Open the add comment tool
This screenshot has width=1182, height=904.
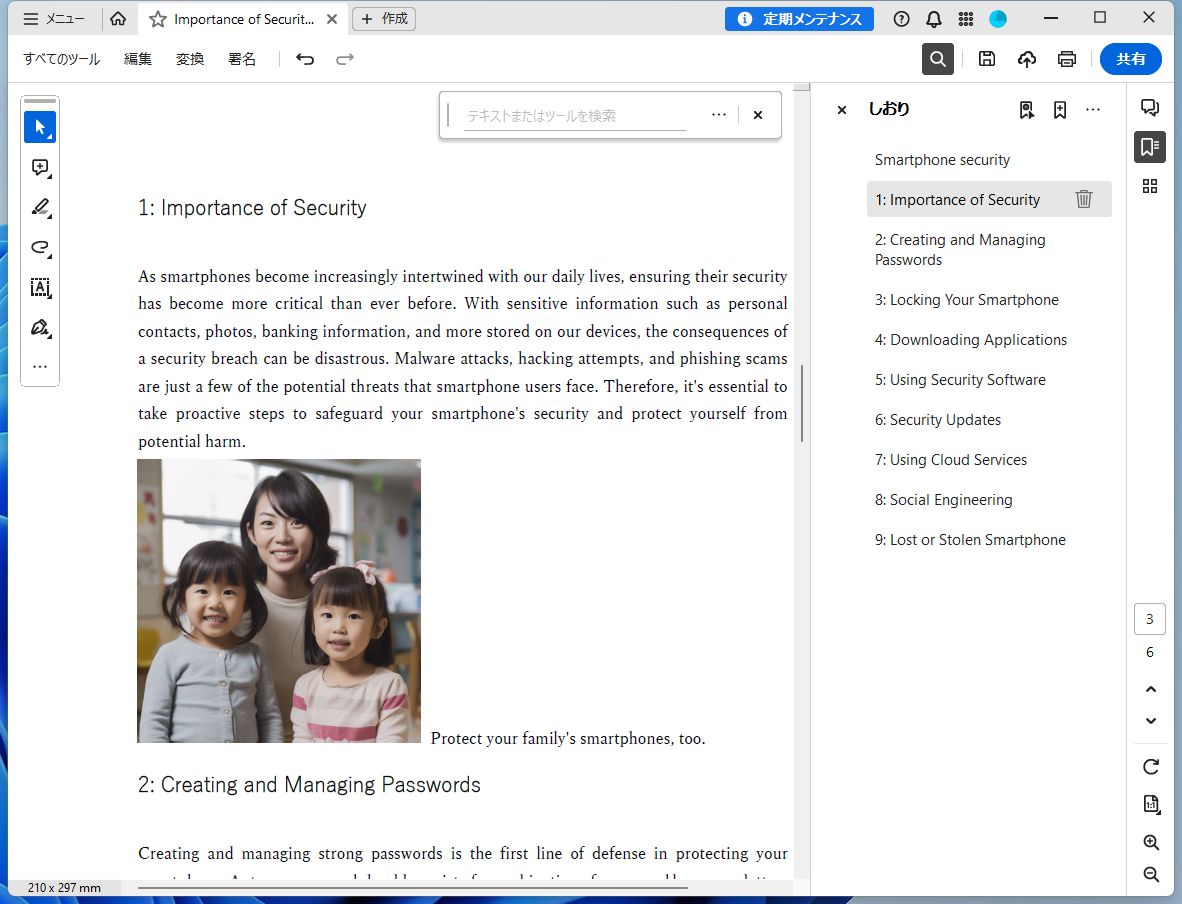click(40, 167)
